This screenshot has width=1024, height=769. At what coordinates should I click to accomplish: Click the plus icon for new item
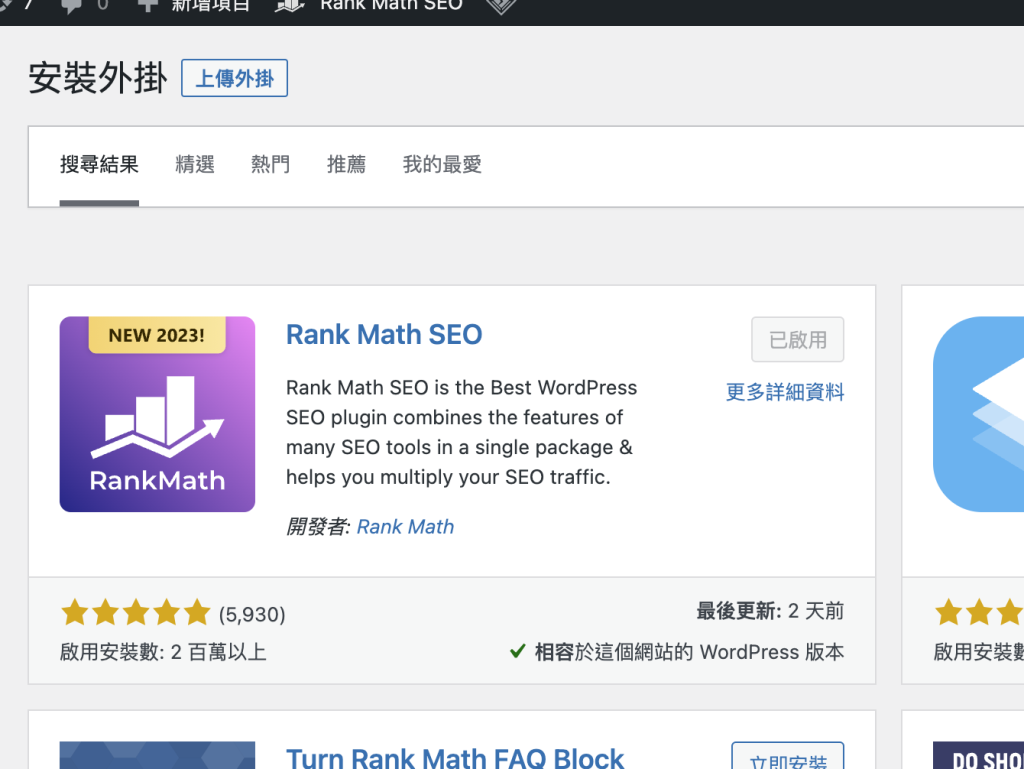pyautogui.click(x=148, y=5)
